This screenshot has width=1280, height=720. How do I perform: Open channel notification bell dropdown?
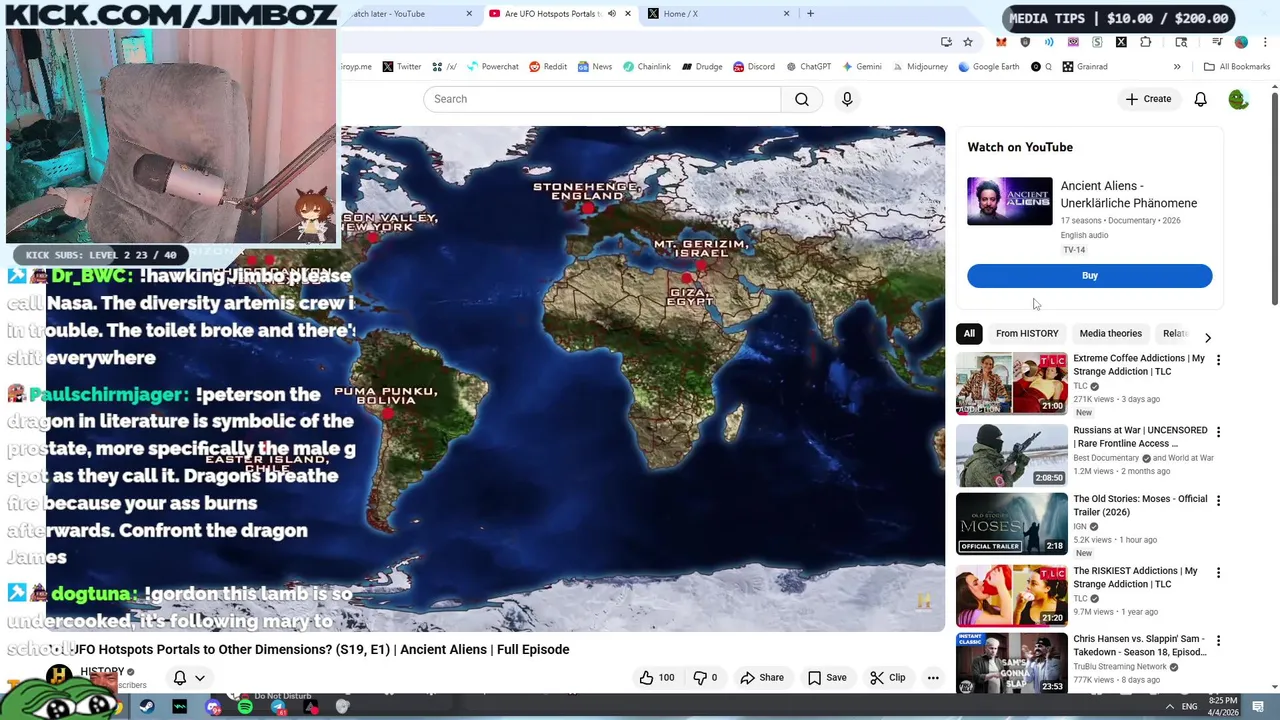pyautogui.click(x=189, y=677)
